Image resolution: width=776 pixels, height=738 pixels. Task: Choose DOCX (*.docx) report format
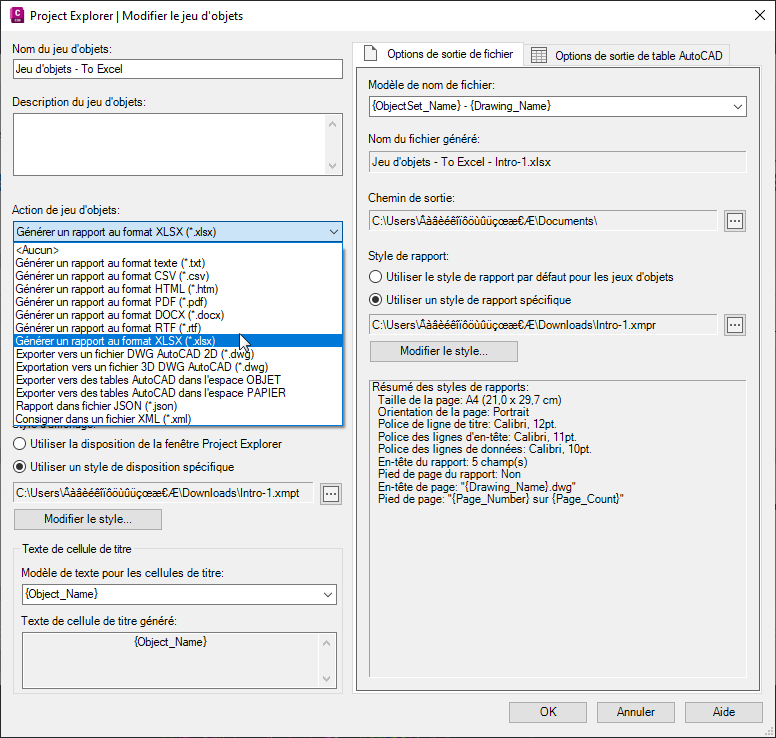pyautogui.click(x=178, y=315)
